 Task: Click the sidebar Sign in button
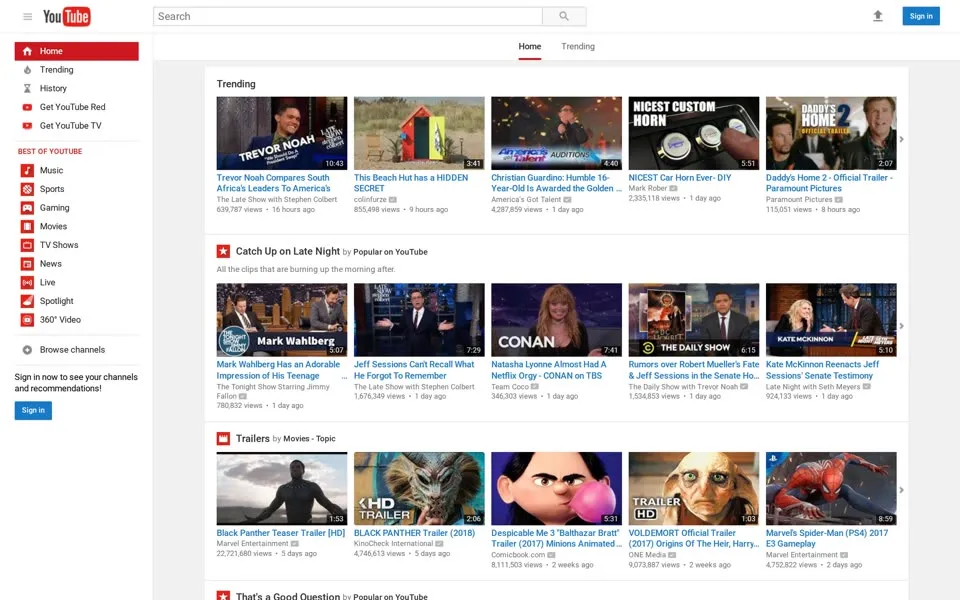coord(33,410)
